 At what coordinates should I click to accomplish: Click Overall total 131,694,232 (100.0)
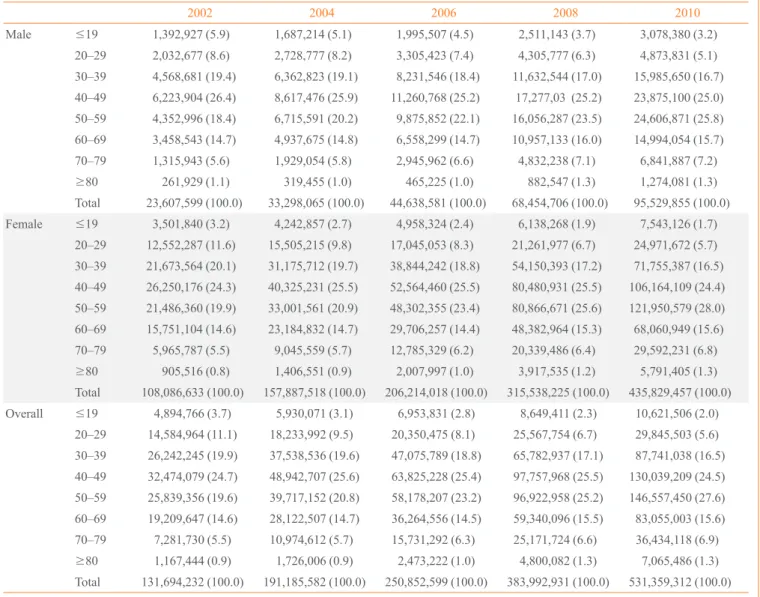(x=192, y=582)
